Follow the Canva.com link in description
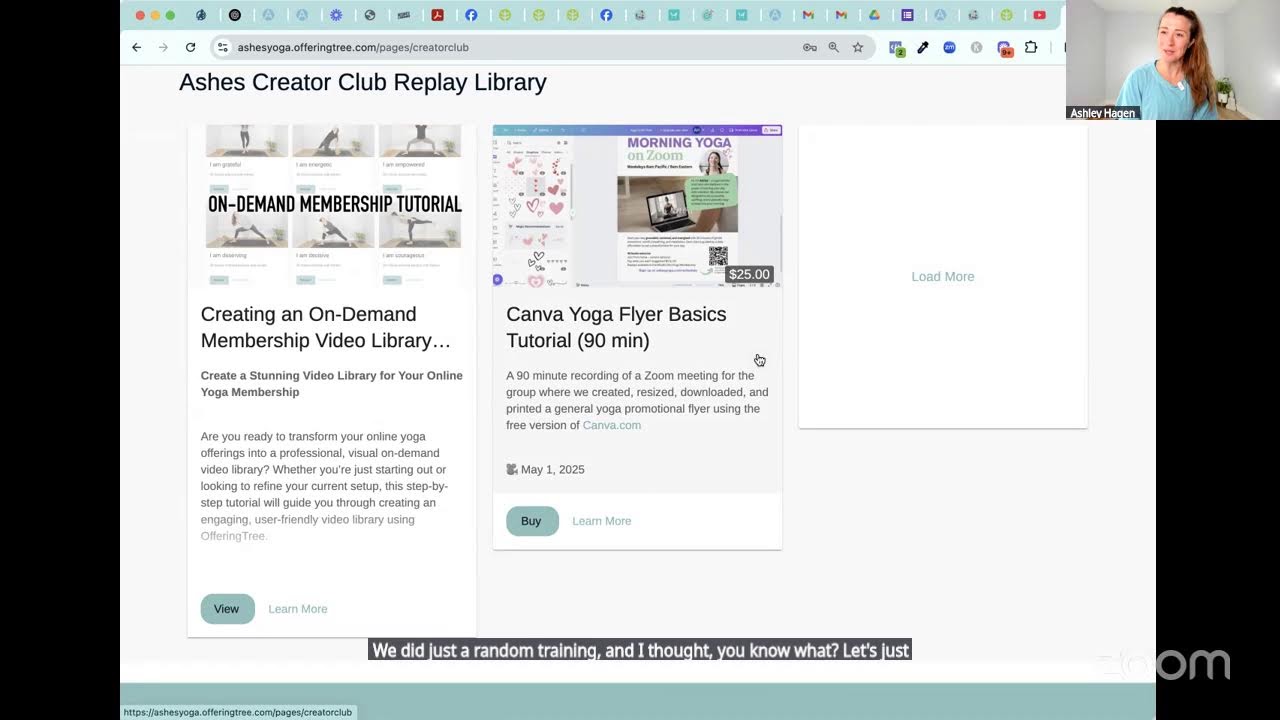The height and width of the screenshot is (720, 1280). click(x=612, y=425)
